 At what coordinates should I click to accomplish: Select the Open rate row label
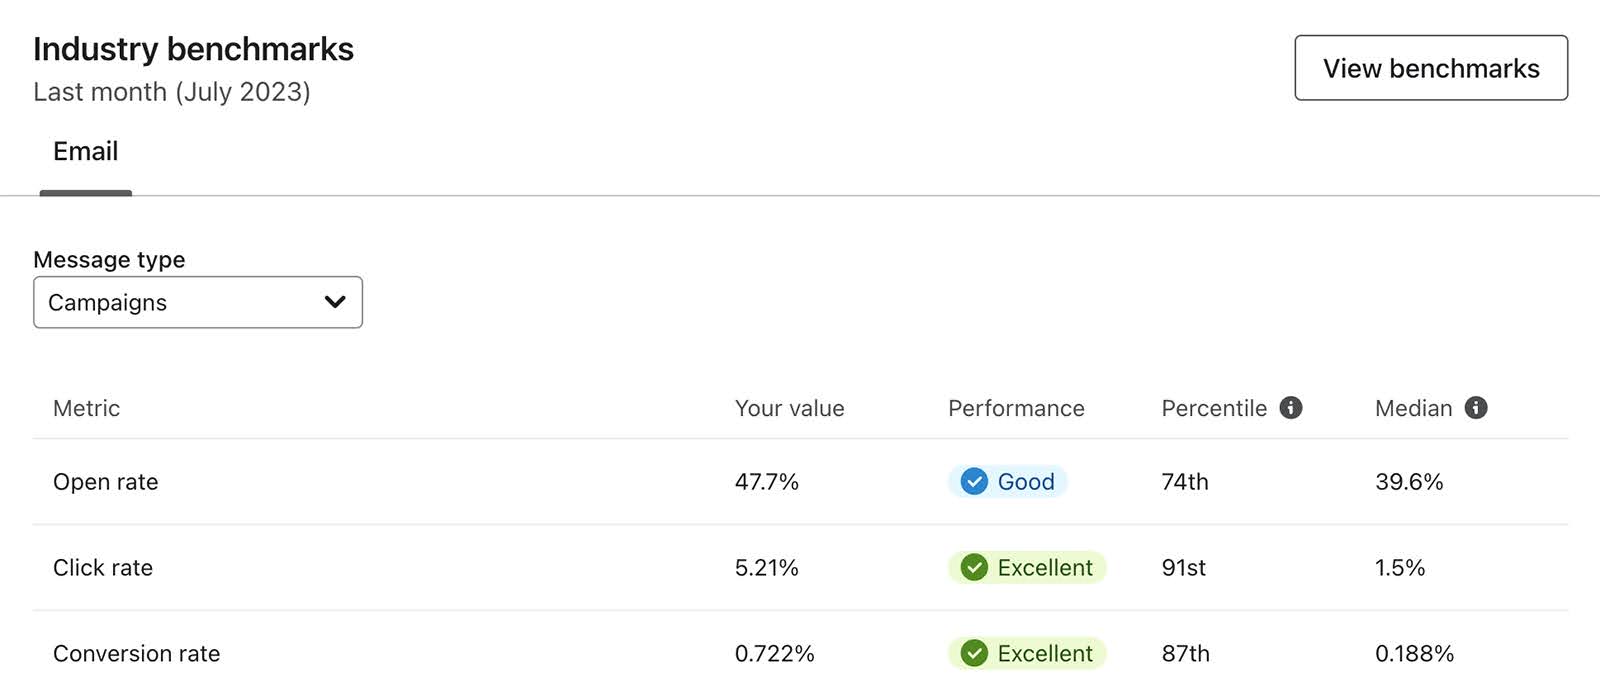tap(105, 481)
